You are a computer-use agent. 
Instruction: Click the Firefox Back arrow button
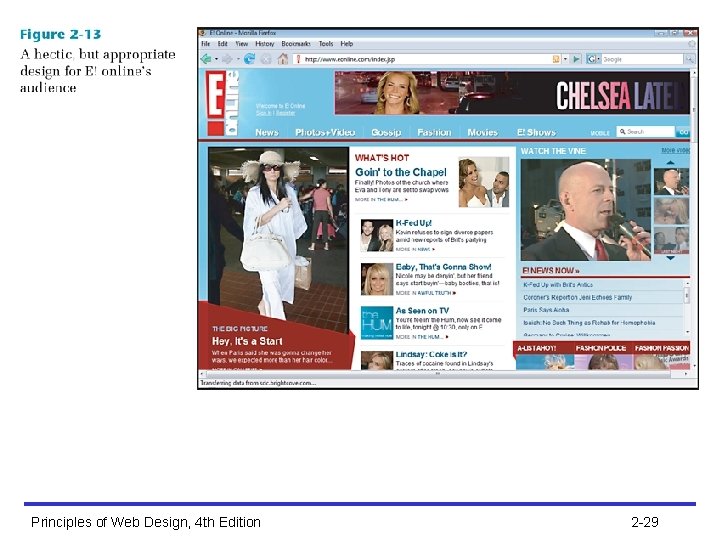click(206, 59)
